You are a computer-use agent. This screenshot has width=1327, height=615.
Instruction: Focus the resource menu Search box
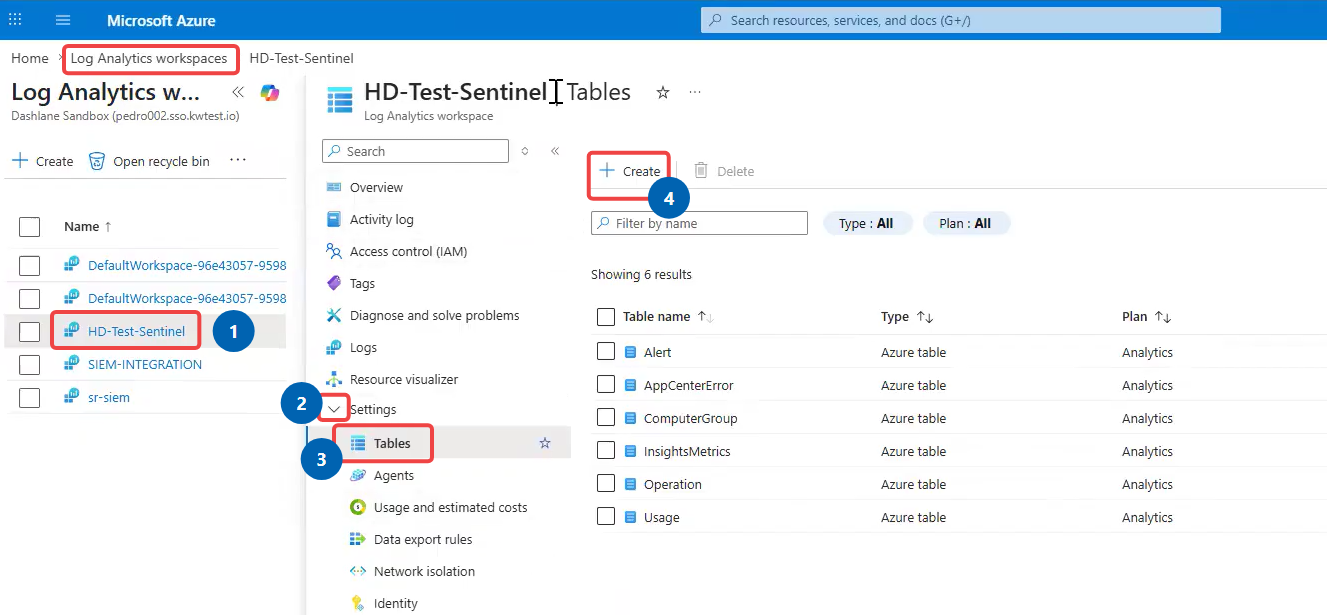[x=415, y=151]
